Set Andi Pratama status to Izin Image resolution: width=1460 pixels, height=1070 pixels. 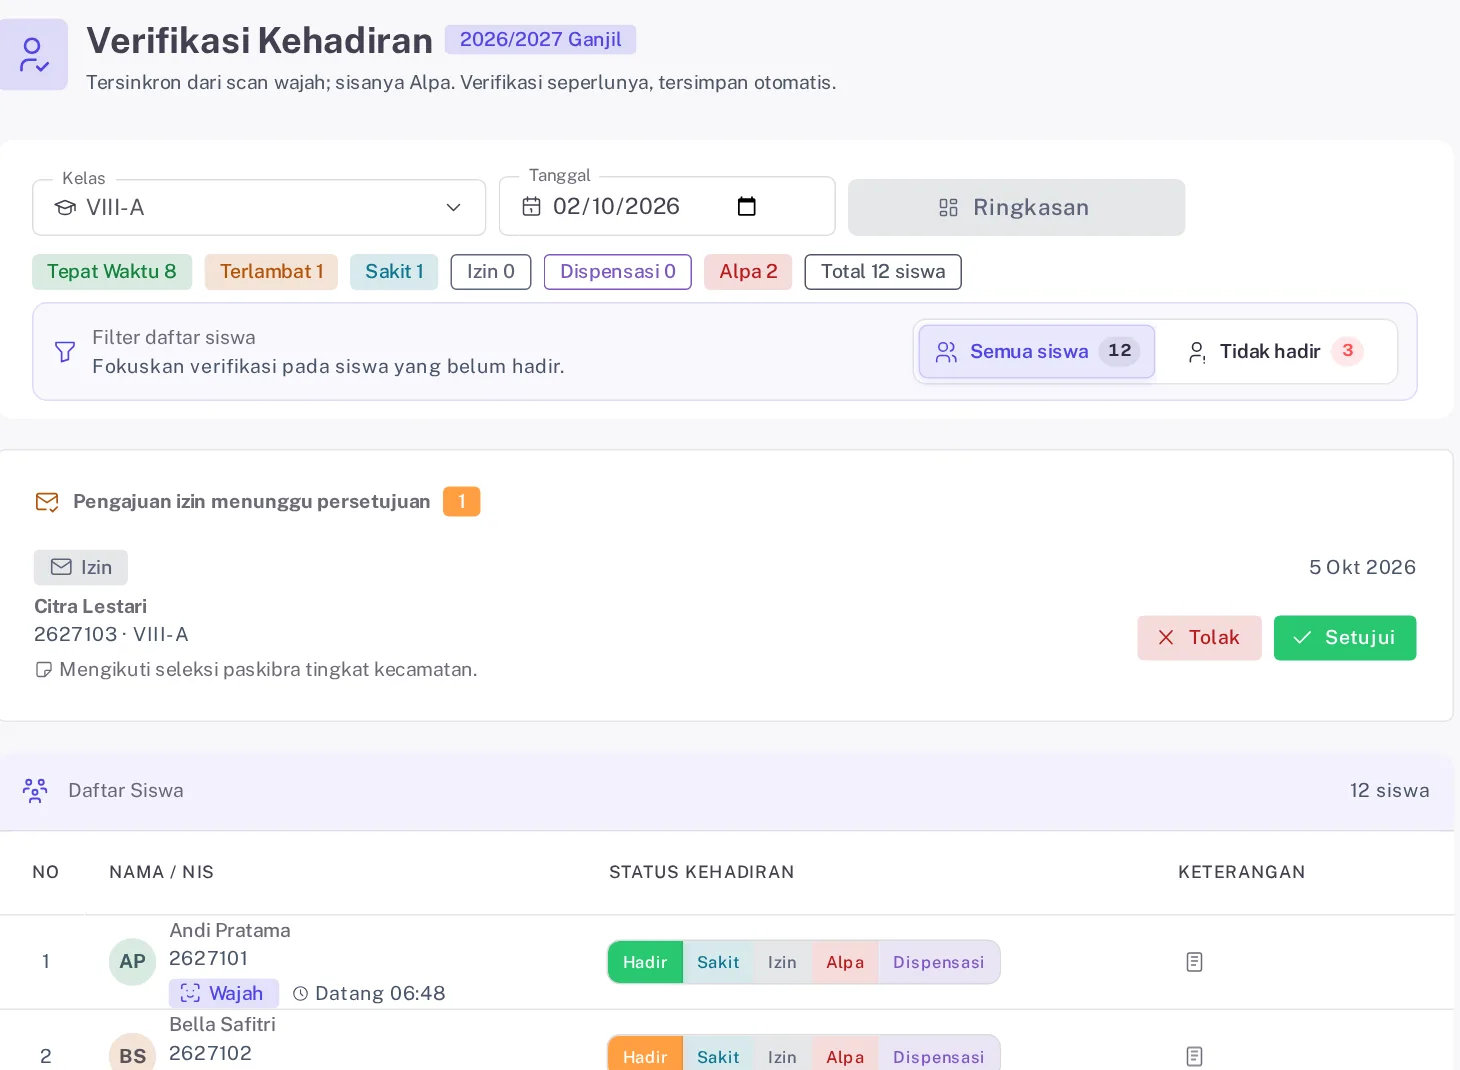pyautogui.click(x=782, y=962)
